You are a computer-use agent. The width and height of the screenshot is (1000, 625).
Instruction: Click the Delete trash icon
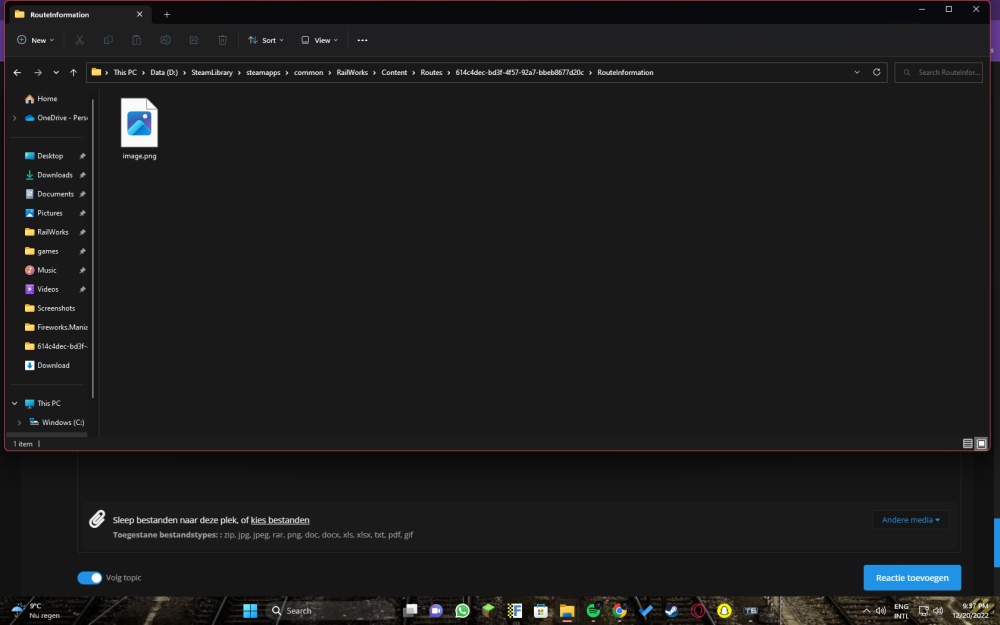(222, 40)
